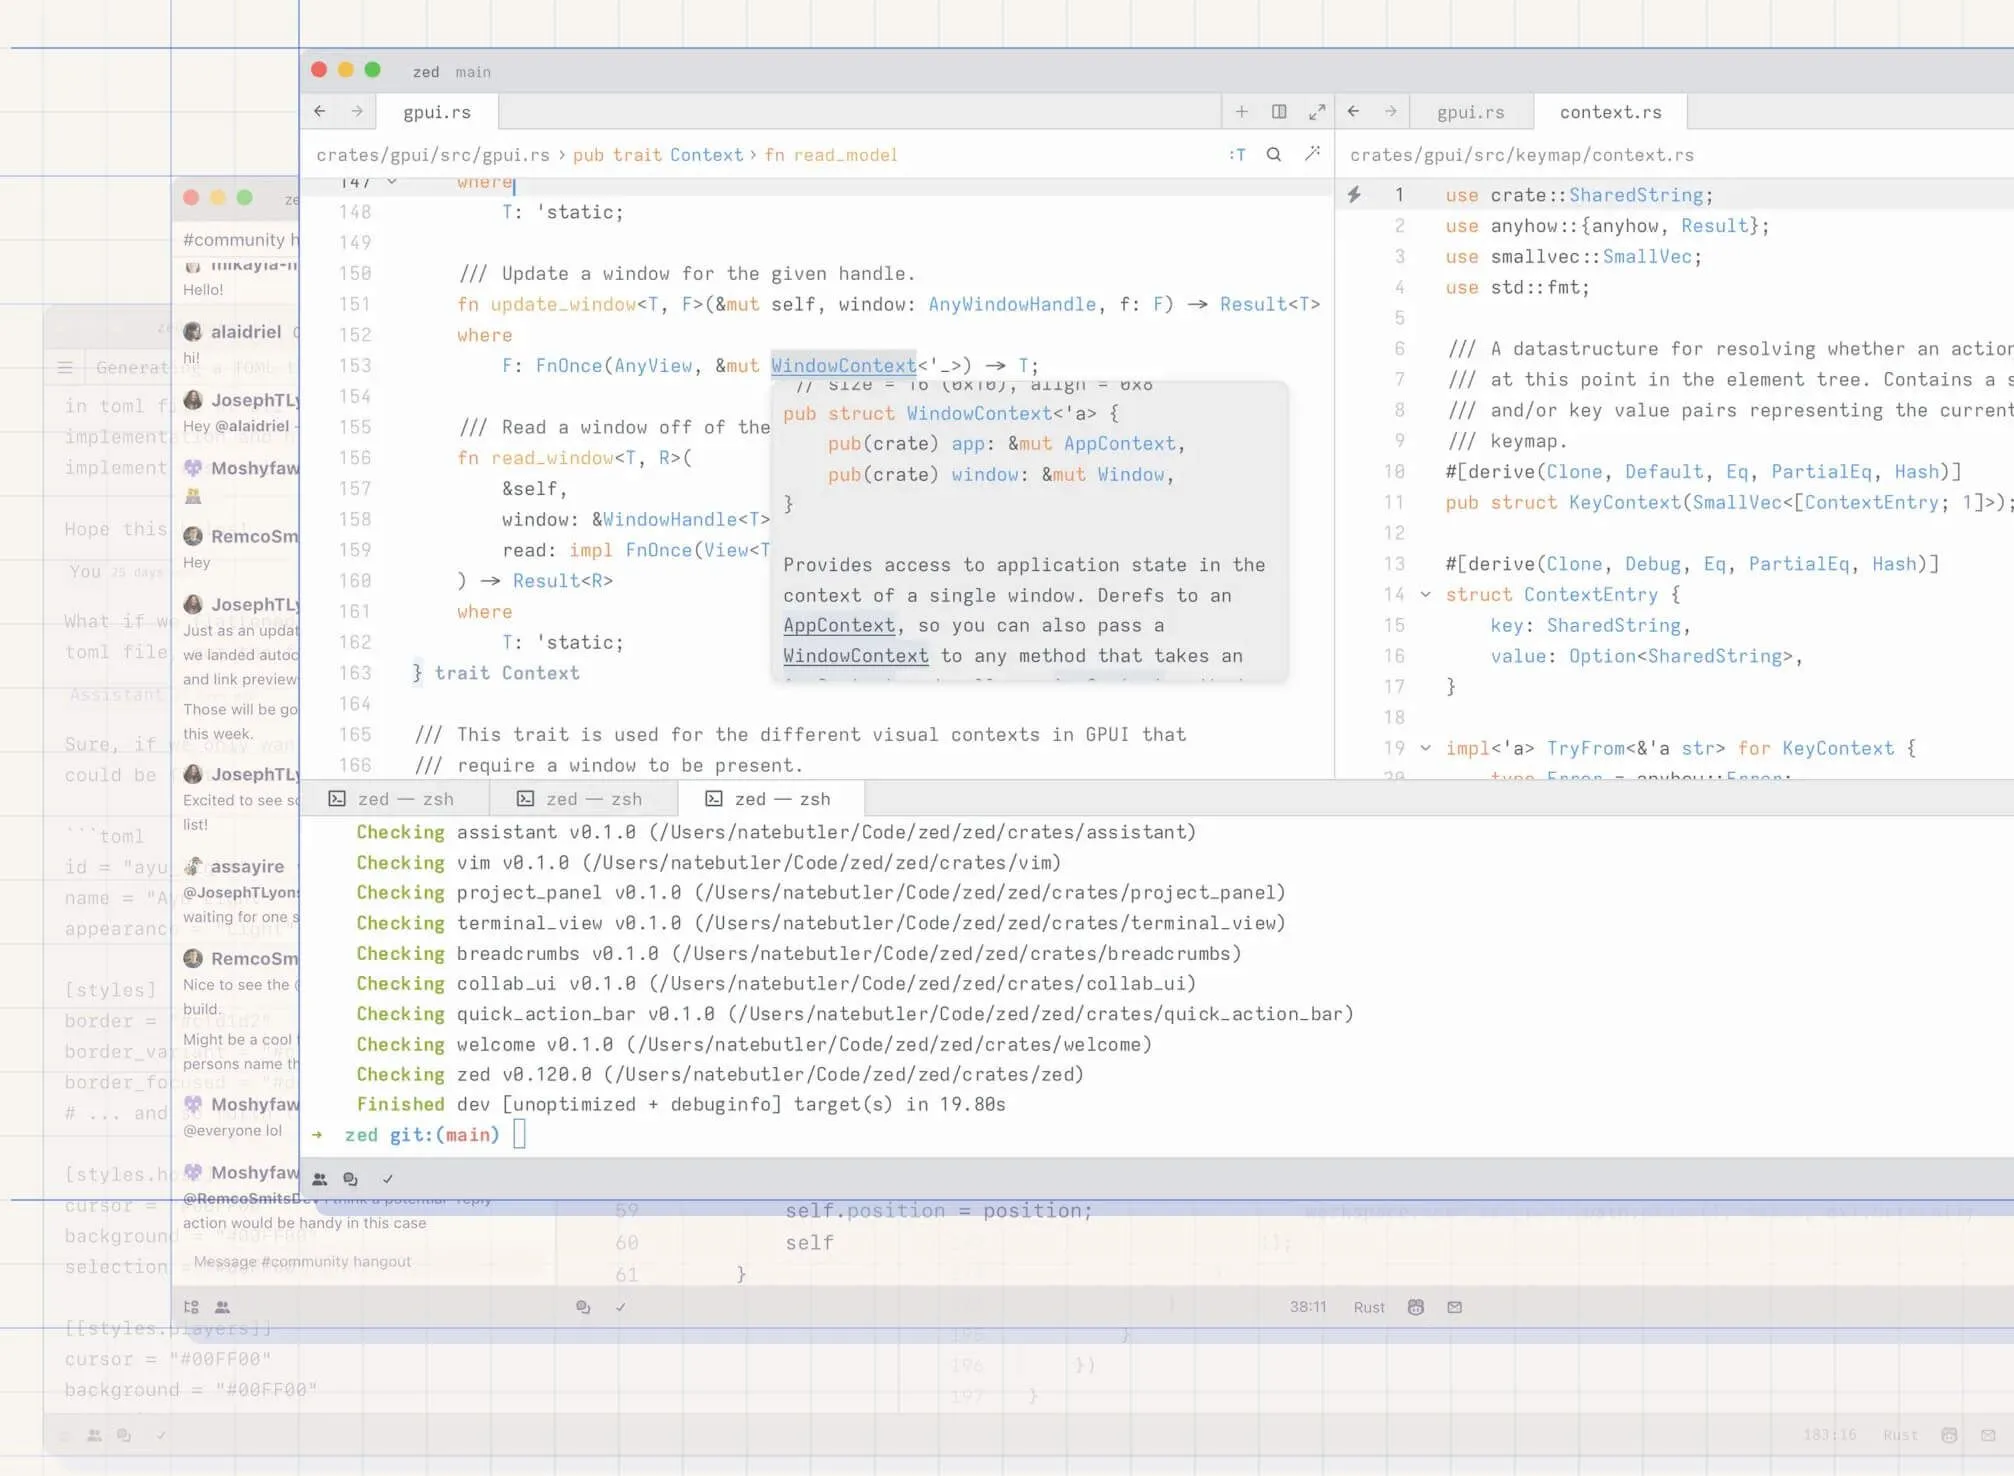Click Copilot icon in back window status bar
Viewport: 2014px width, 1476px height.
click(x=1949, y=1435)
